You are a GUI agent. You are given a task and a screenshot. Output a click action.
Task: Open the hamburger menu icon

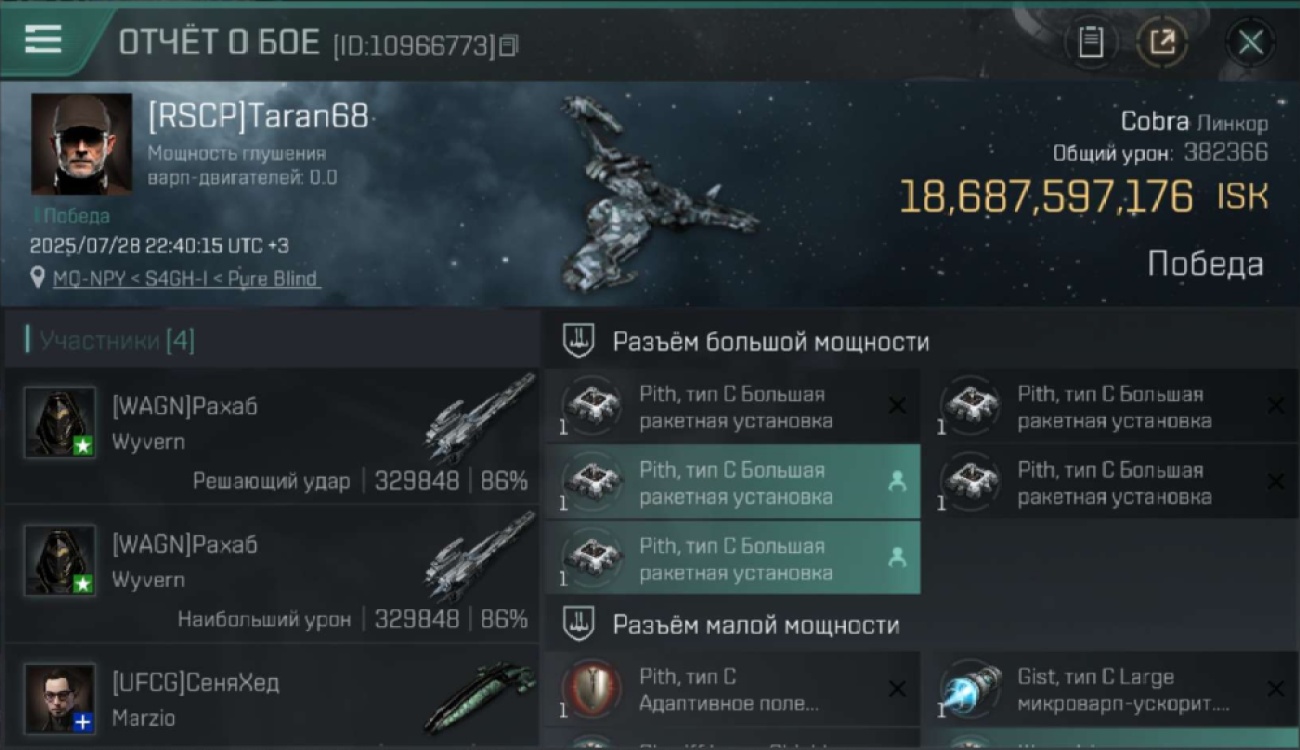pos(43,40)
